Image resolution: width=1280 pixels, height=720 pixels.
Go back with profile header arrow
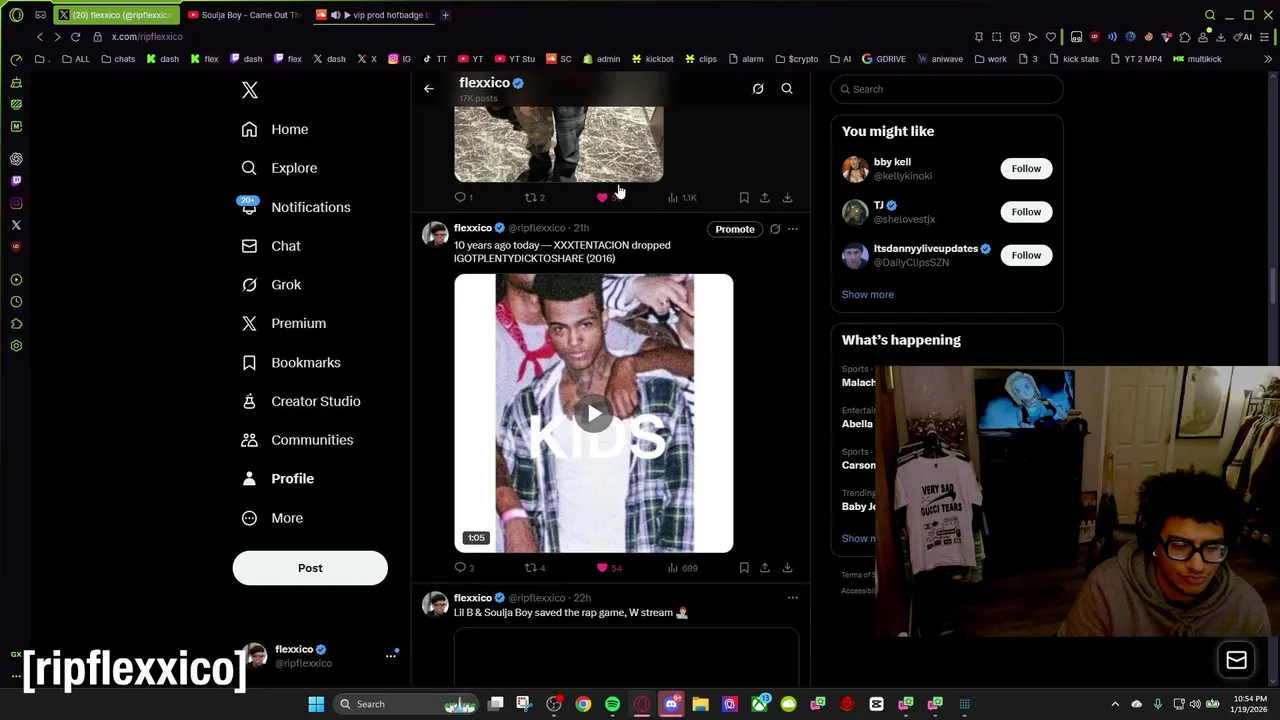(x=428, y=89)
